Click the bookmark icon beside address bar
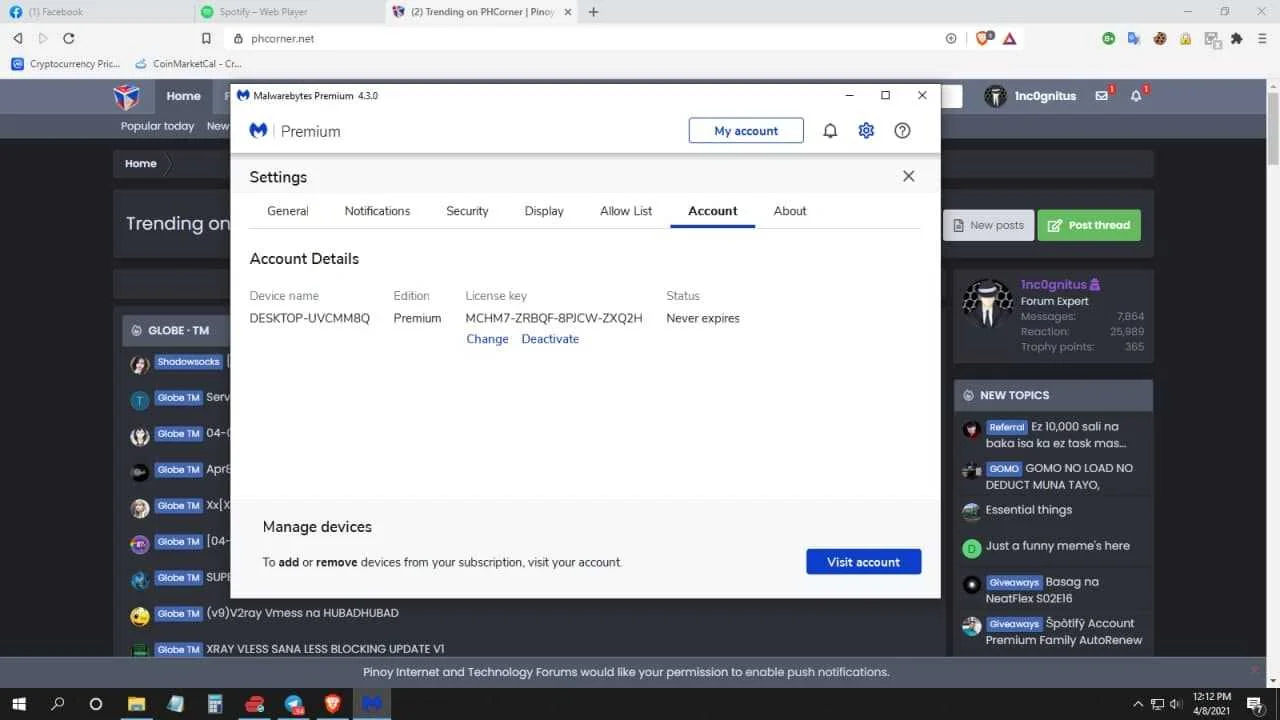Viewport: 1280px width, 720px height. 206,38
